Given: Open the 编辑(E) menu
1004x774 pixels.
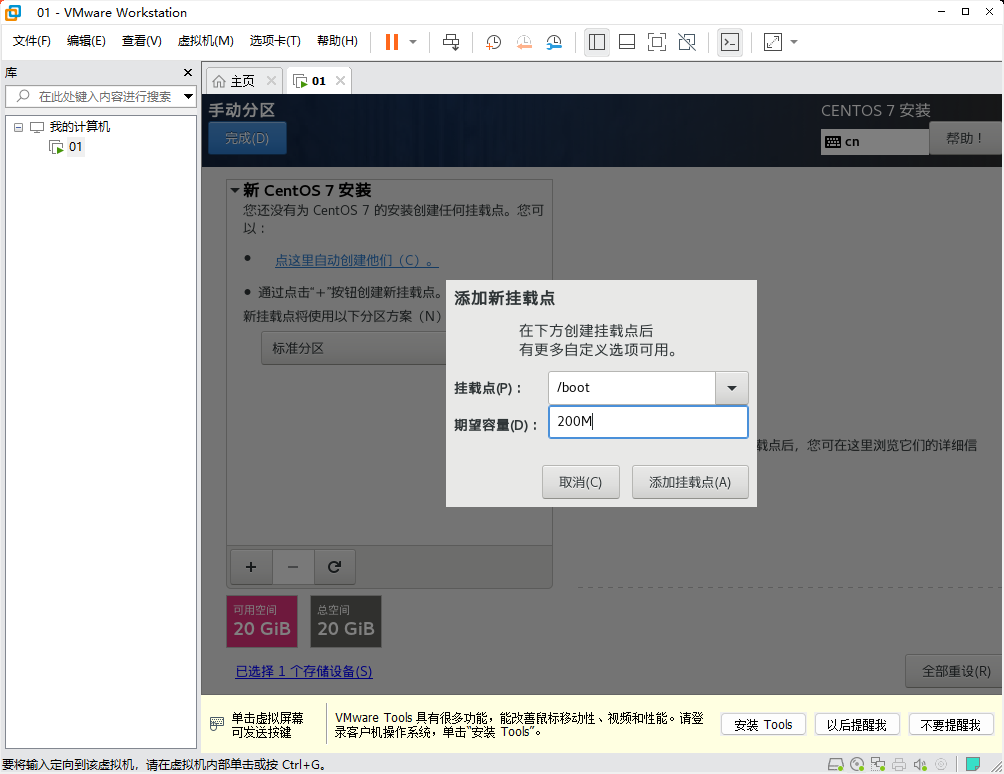Looking at the screenshot, I should point(86,41).
